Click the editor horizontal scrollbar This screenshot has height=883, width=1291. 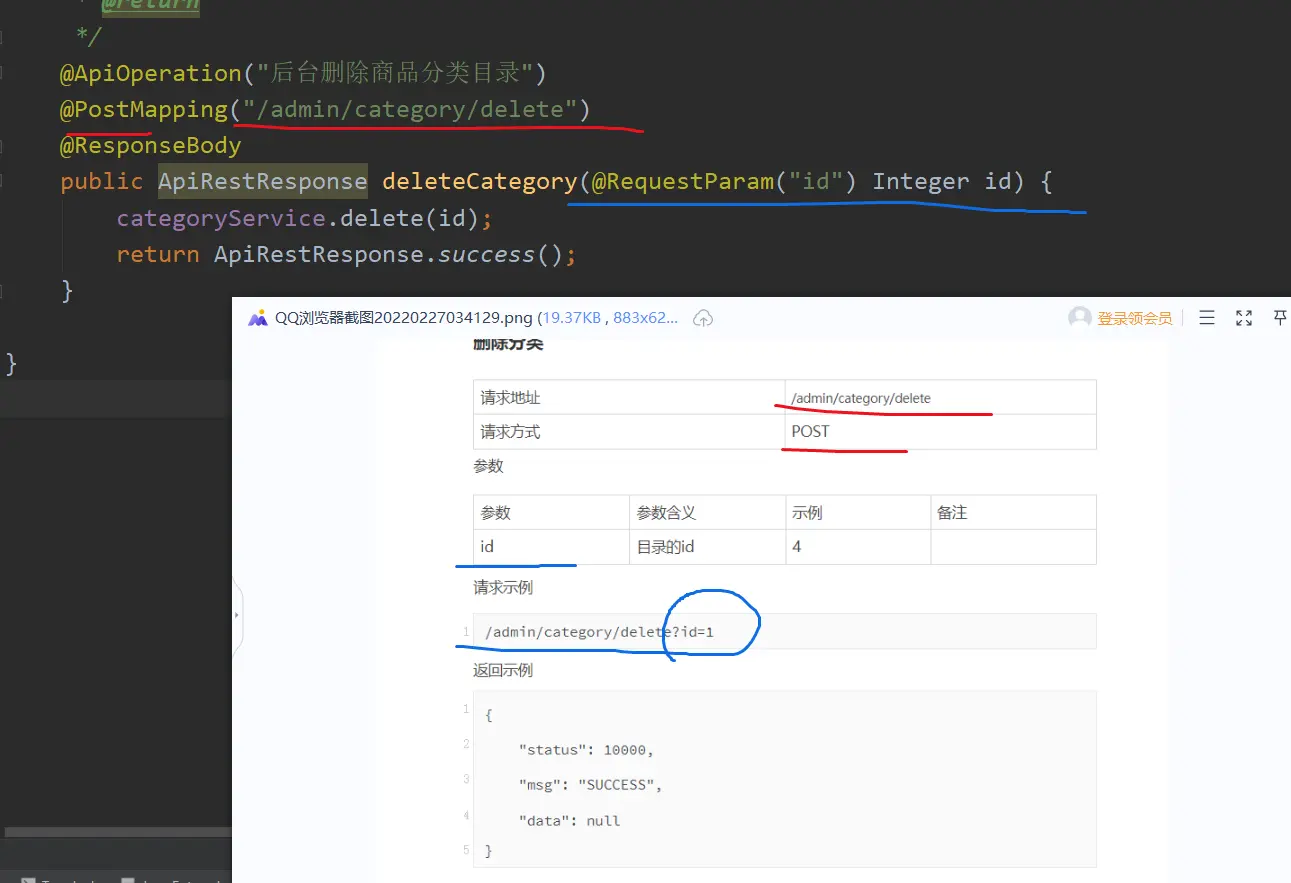tap(117, 832)
